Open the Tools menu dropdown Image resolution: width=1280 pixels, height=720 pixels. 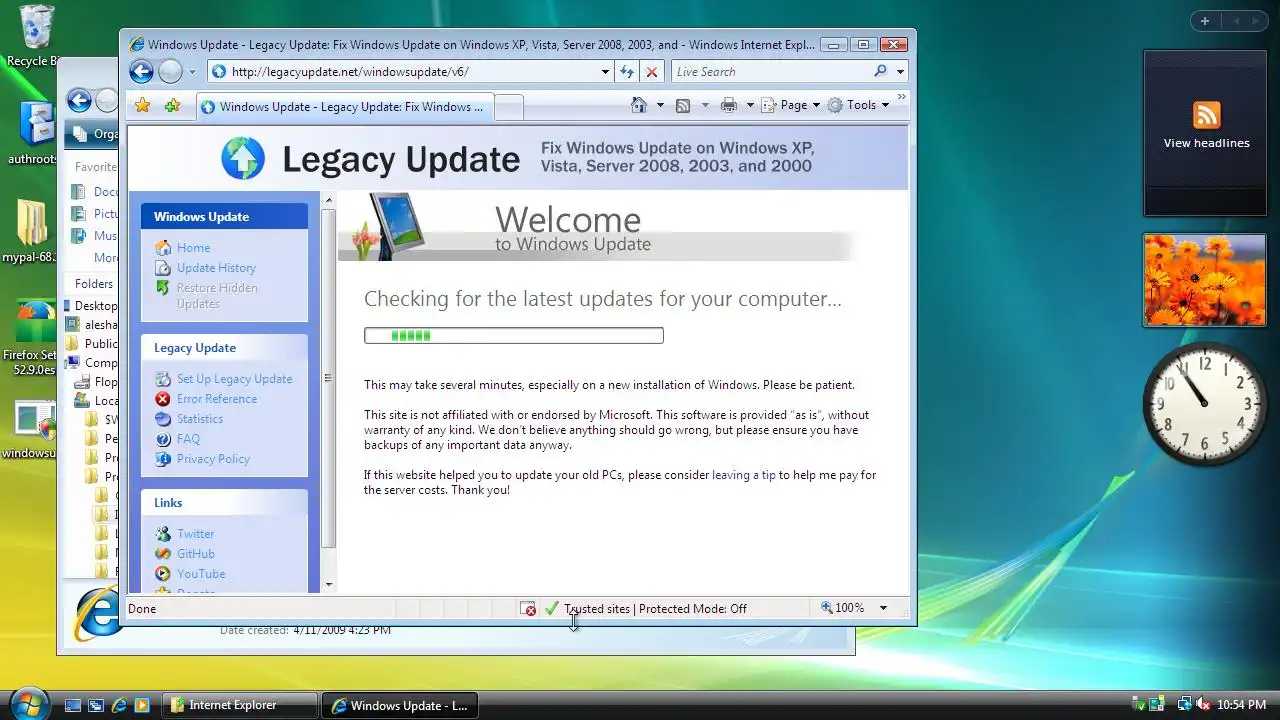[x=858, y=105]
